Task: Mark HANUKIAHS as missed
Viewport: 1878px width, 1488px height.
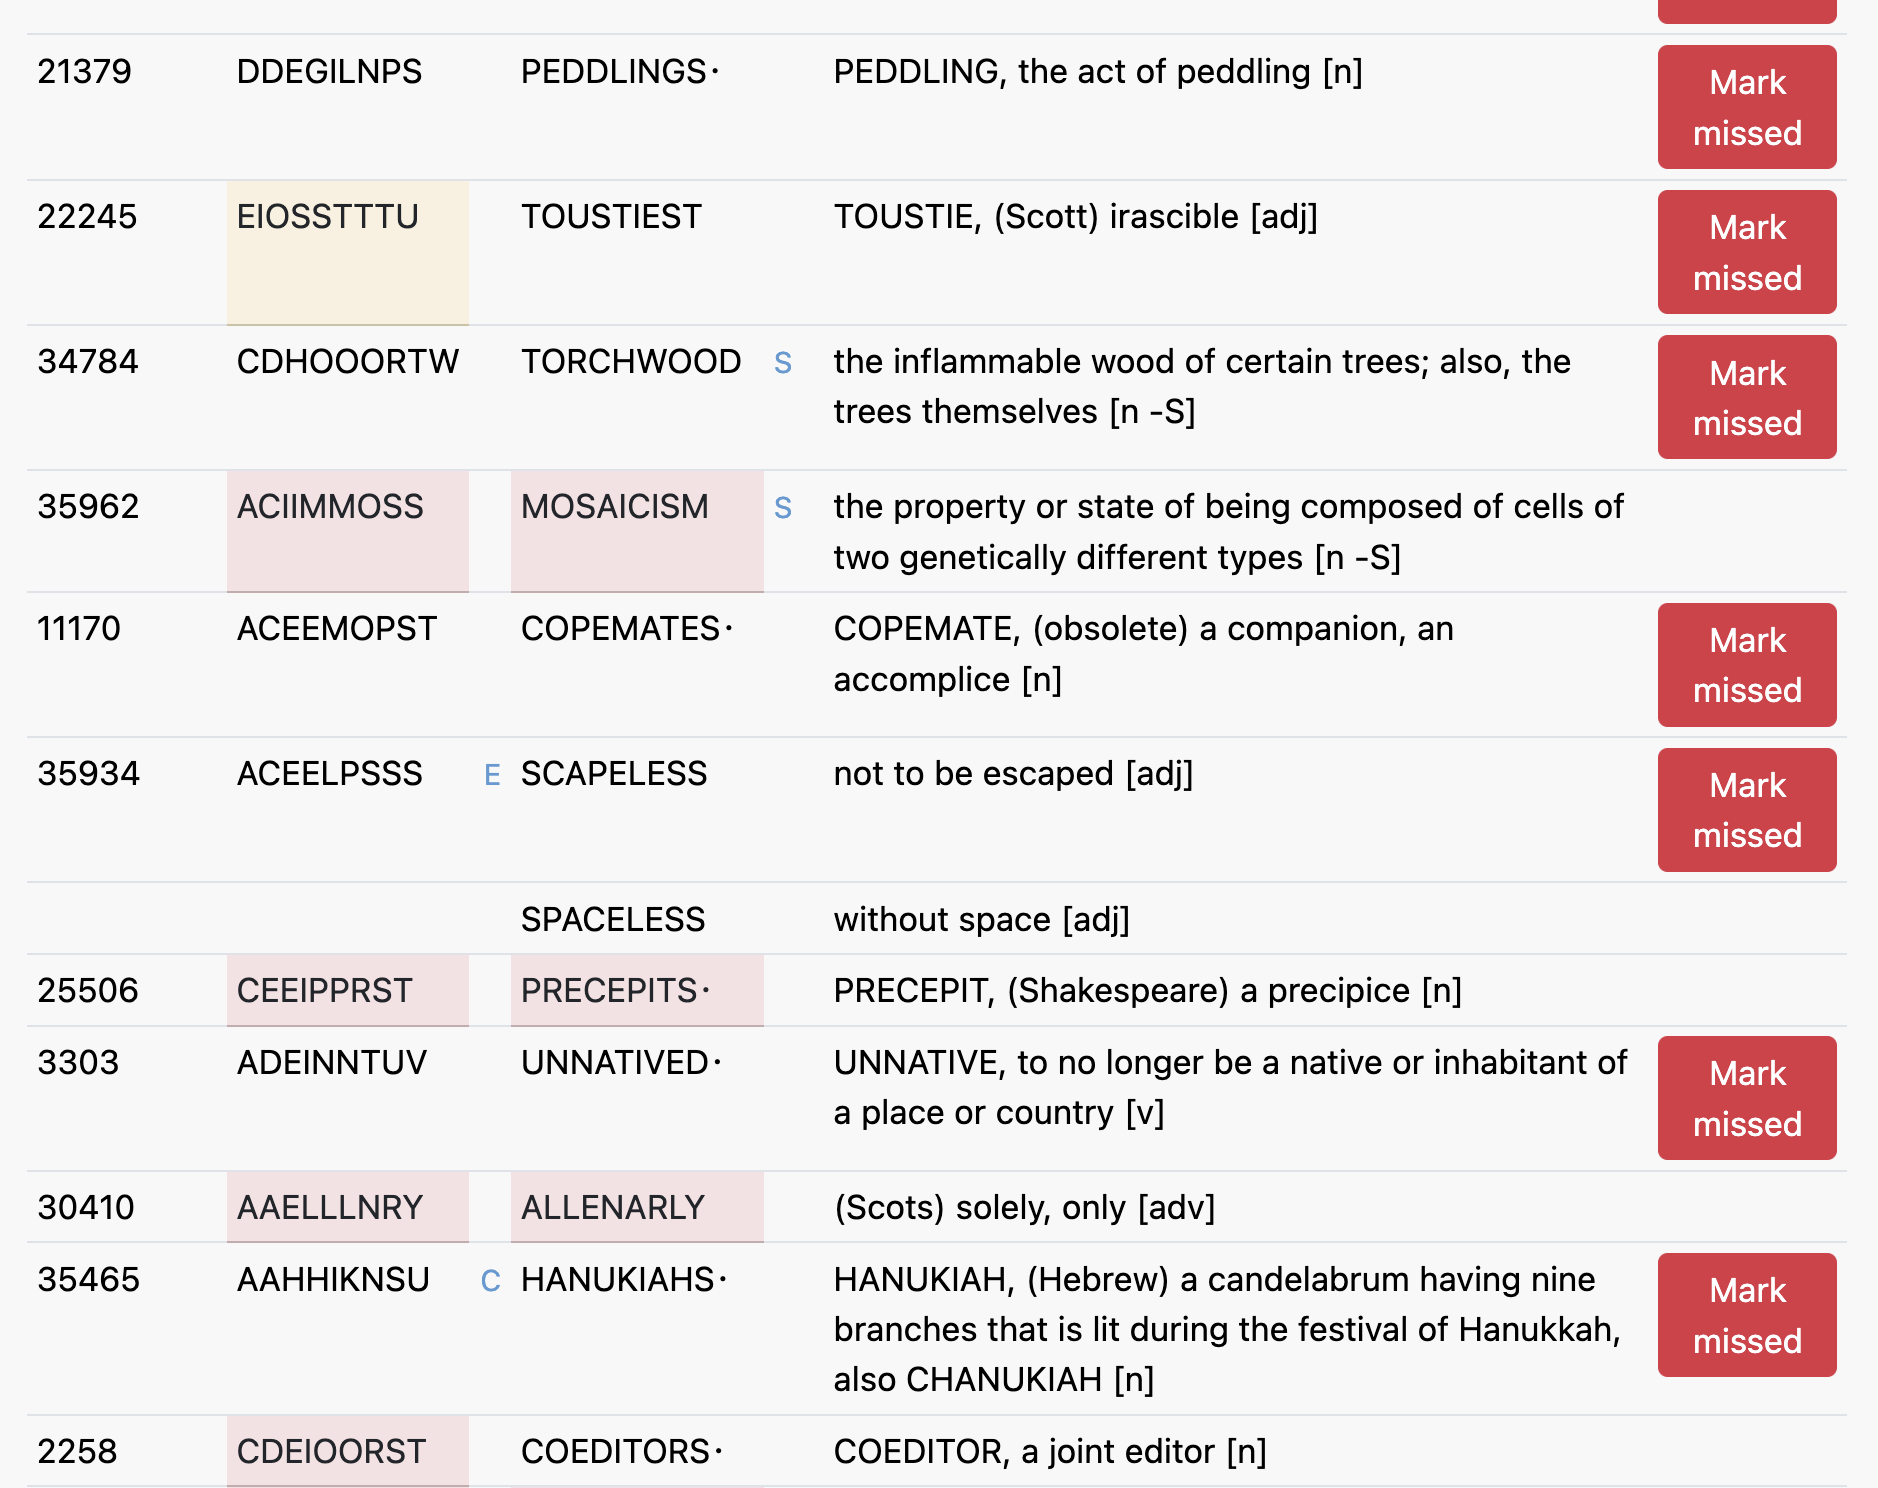Action: tap(1746, 1315)
